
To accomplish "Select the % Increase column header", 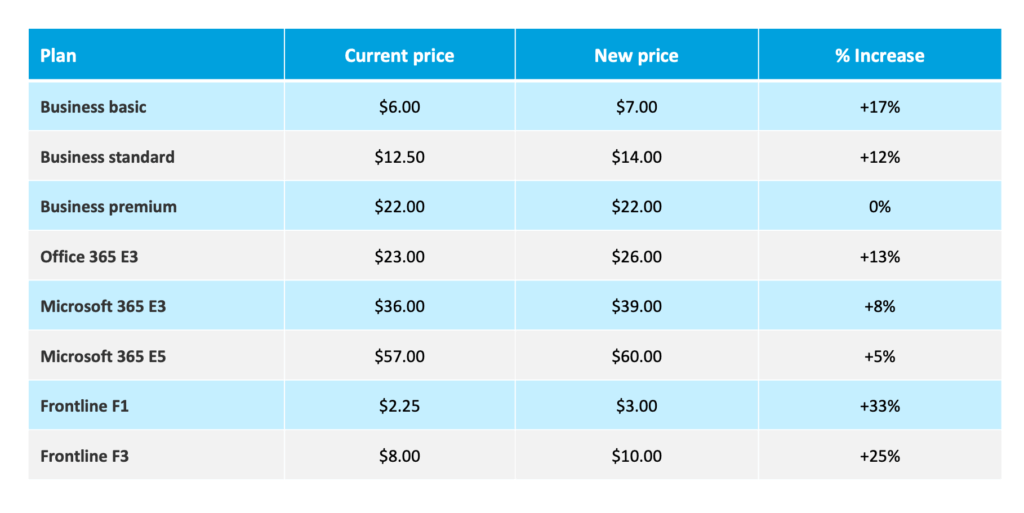I will click(879, 56).
